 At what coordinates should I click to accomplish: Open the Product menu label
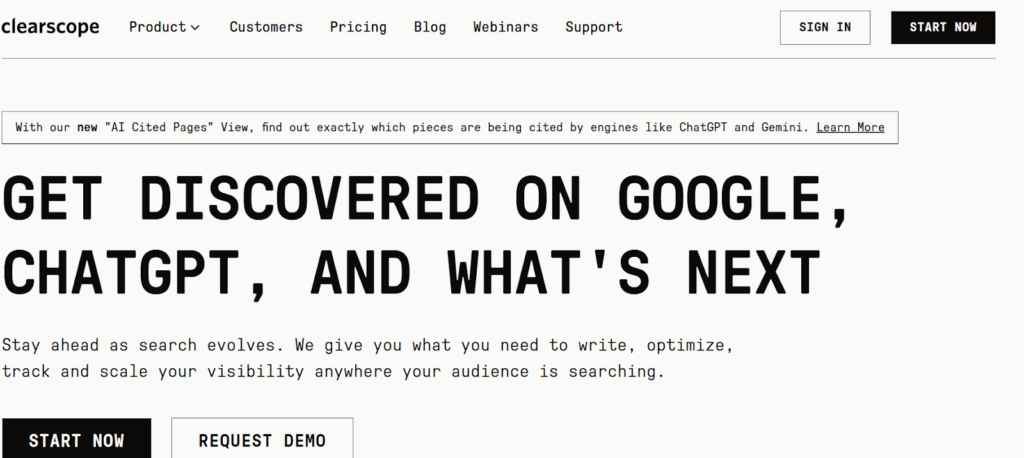pyautogui.click(x=157, y=27)
